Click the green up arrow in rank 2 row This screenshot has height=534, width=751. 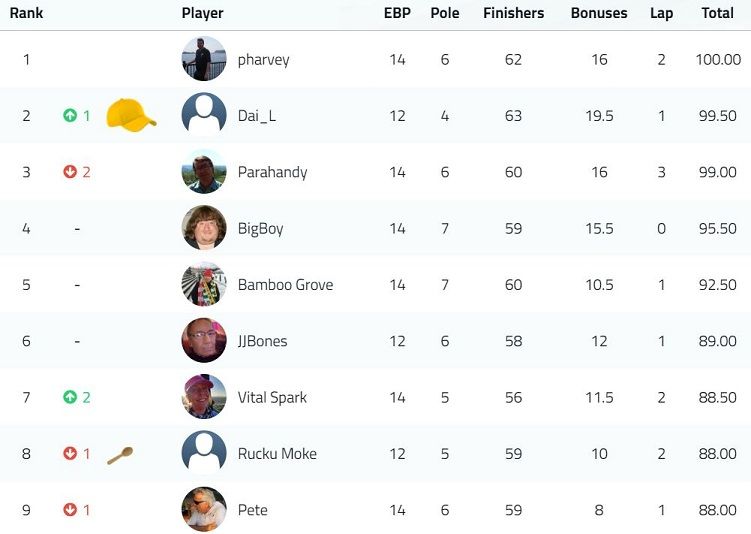pos(70,115)
